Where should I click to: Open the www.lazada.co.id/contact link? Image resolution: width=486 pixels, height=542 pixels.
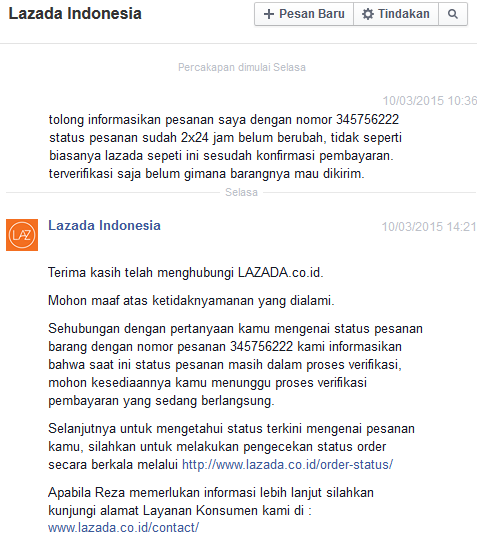pyautogui.click(x=123, y=528)
